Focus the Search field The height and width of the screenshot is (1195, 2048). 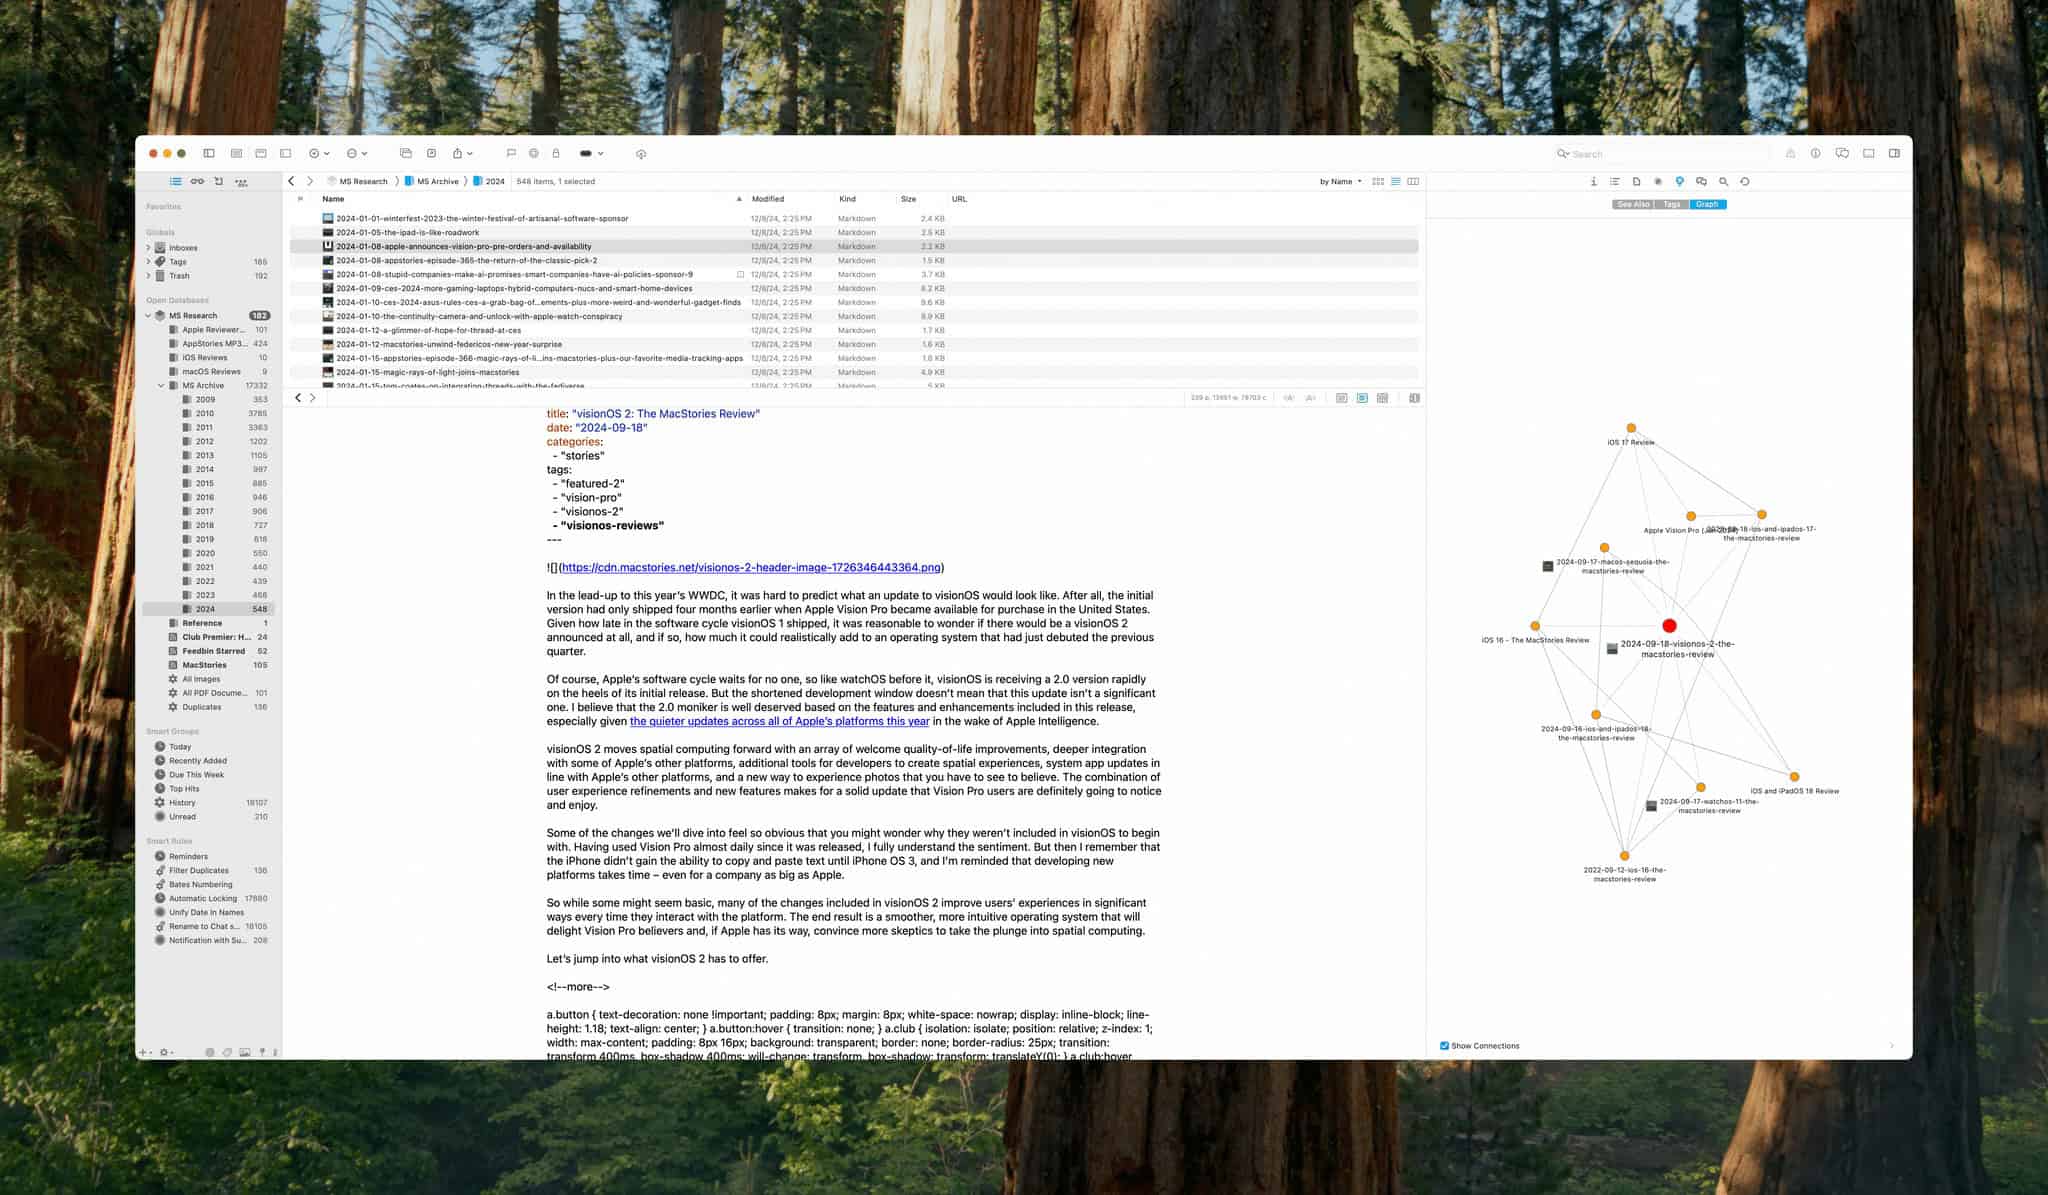tap(1660, 154)
